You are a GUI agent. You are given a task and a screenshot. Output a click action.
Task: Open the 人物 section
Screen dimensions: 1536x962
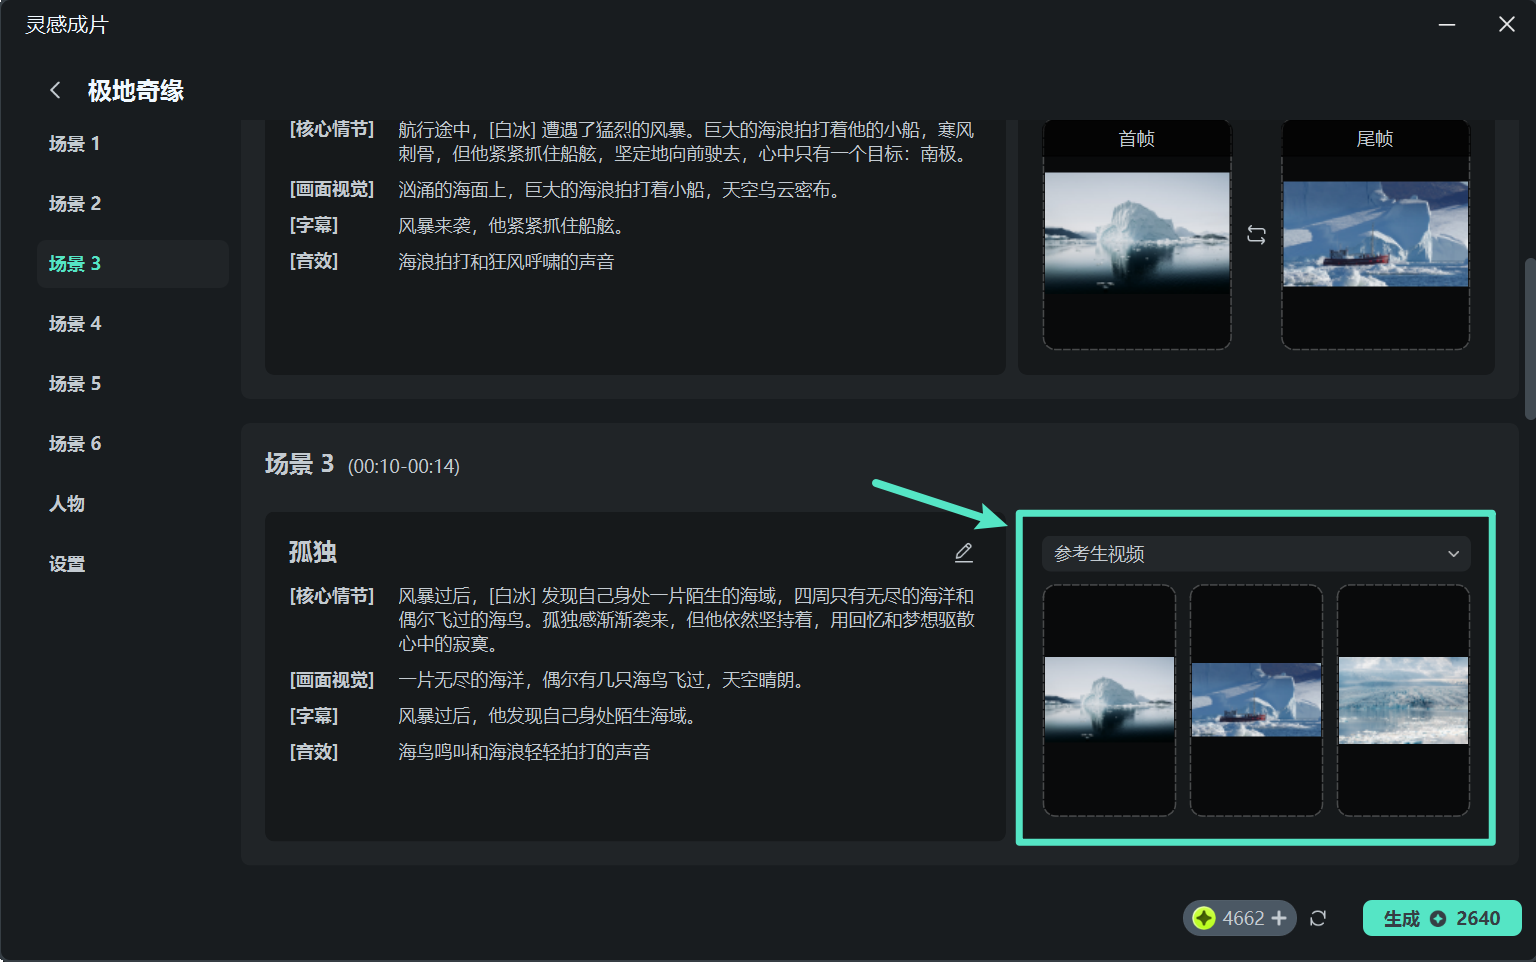coord(67,503)
